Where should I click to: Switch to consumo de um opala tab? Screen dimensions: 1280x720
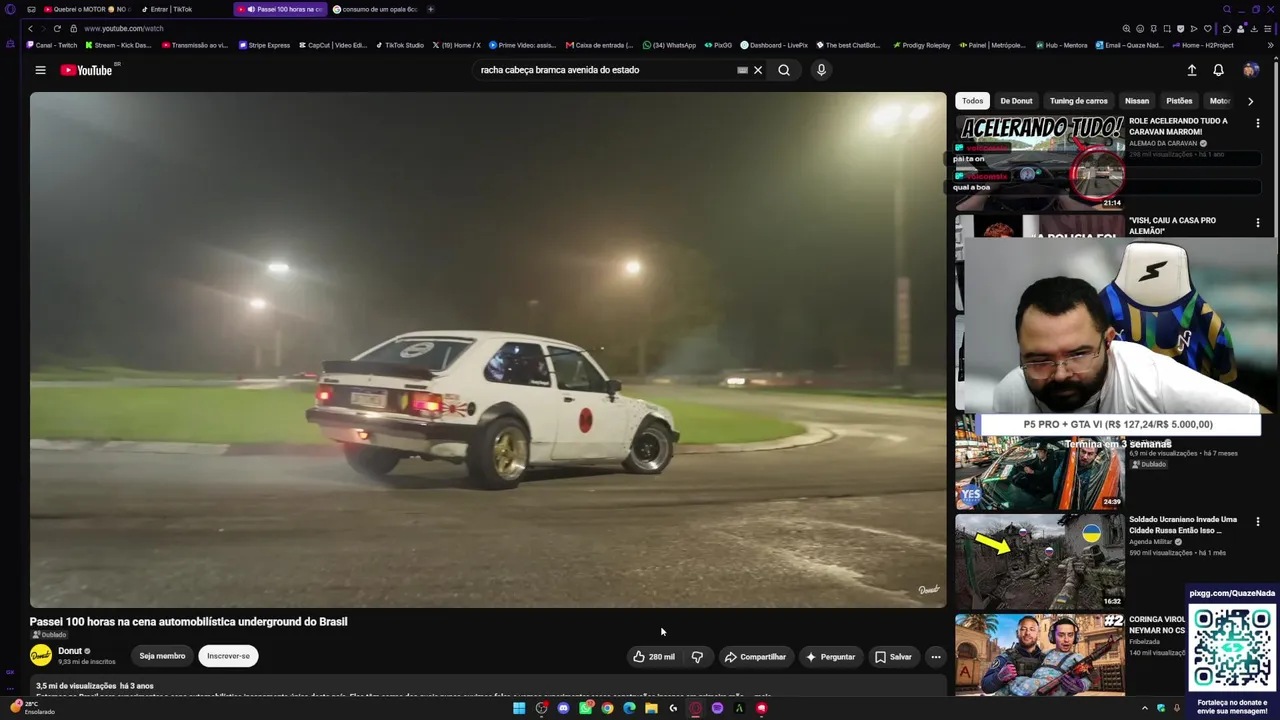point(376,9)
